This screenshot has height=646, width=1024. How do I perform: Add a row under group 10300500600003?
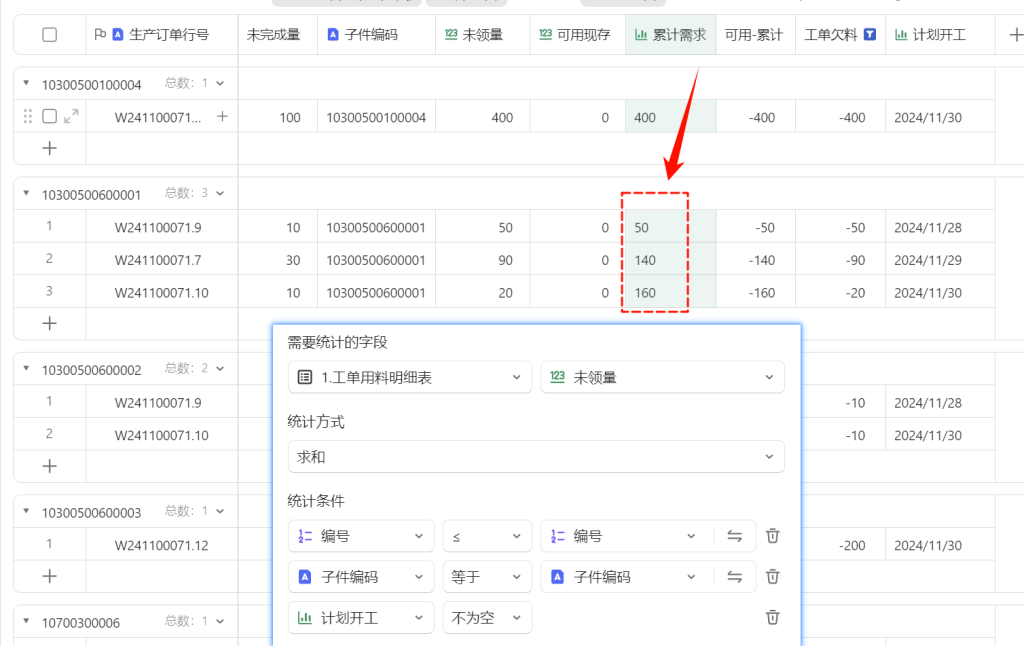(50, 576)
